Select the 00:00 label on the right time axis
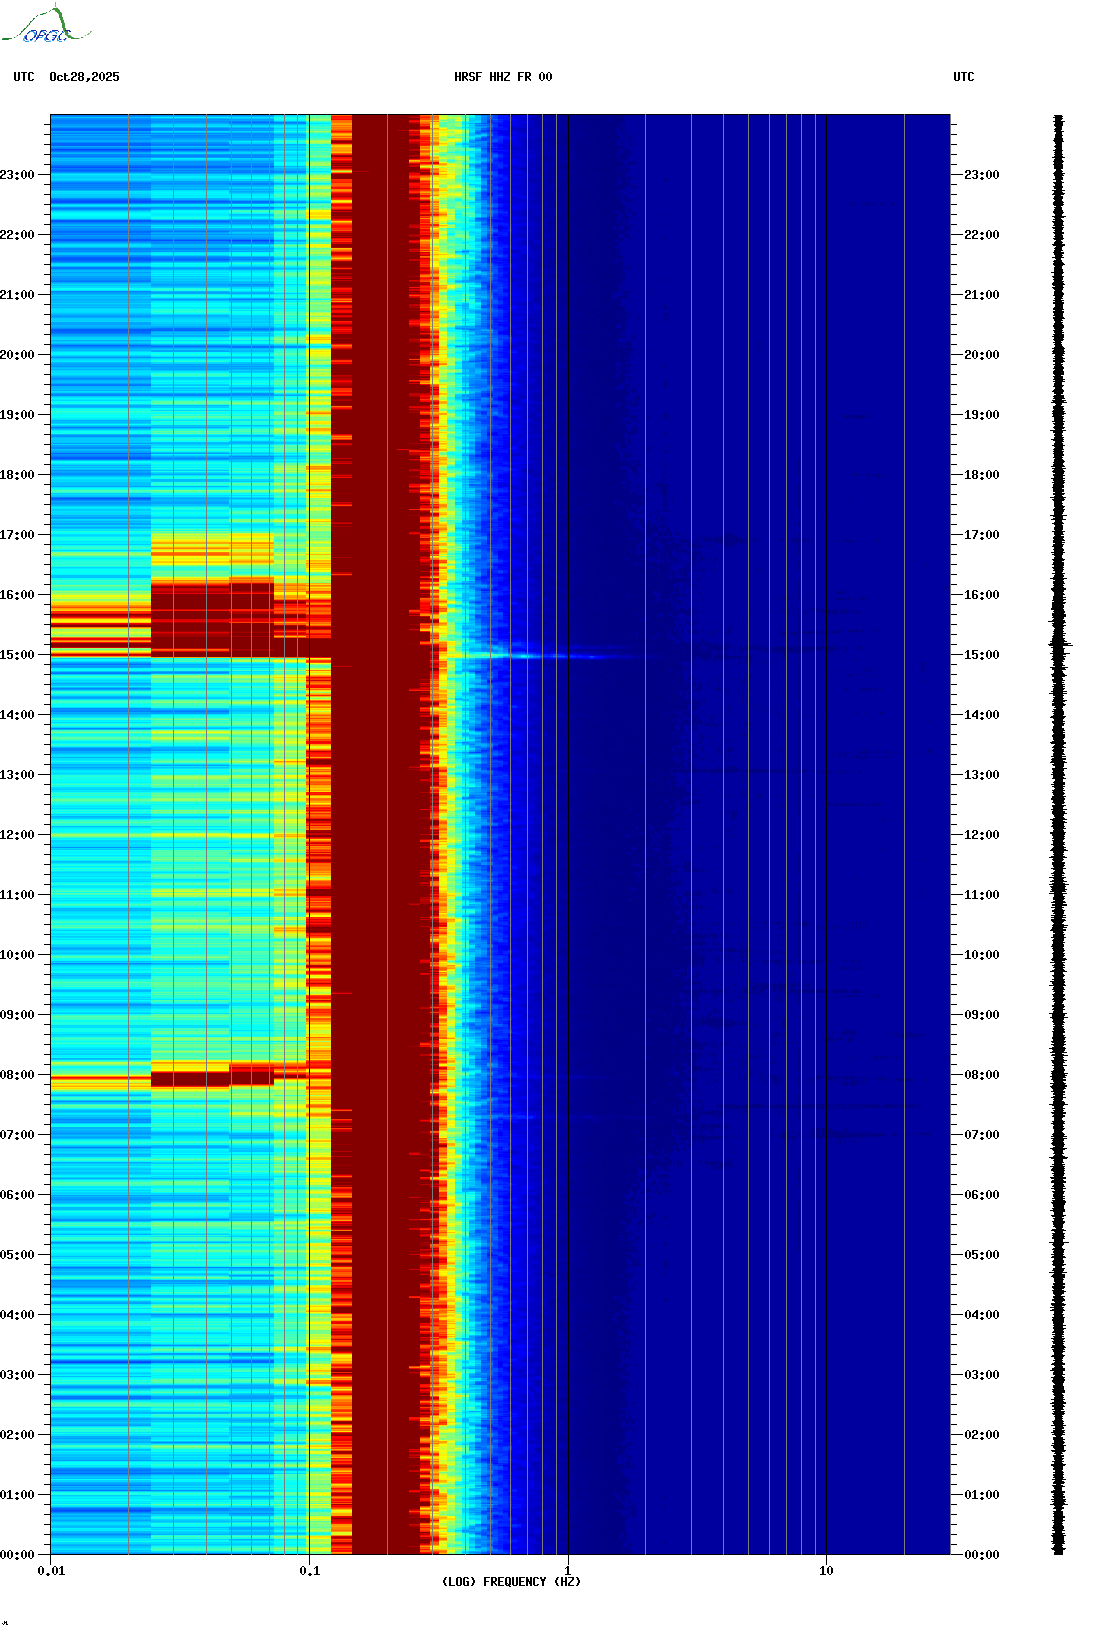Viewport: 1102px width, 1634px height. [981, 1555]
